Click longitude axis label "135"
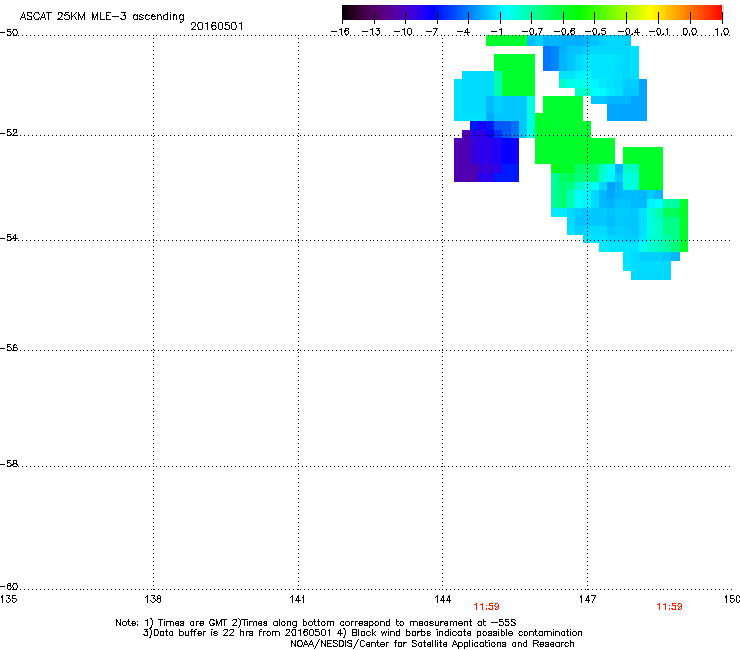The width and height of the screenshot is (740, 650). coord(8,599)
